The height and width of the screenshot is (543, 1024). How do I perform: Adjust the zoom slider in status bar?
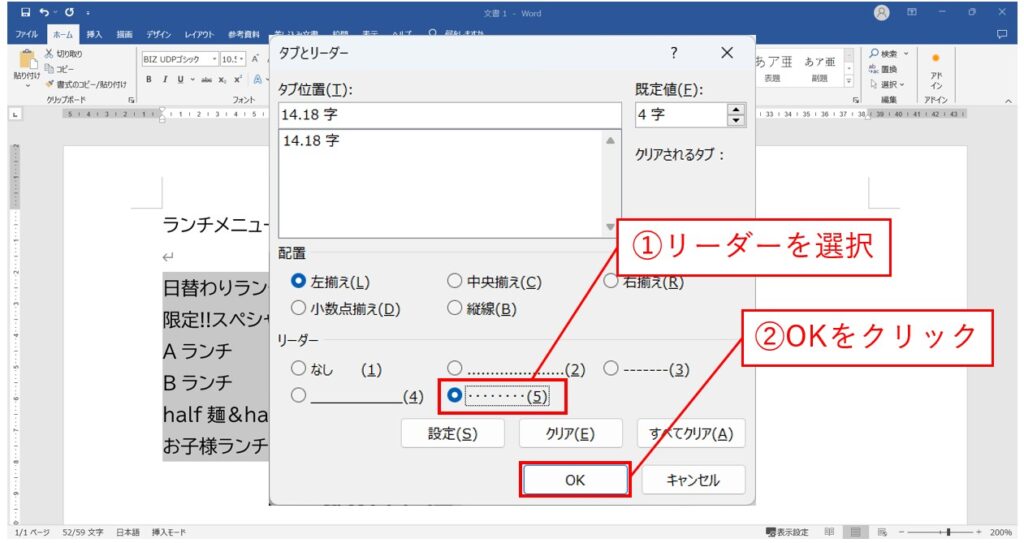pyautogui.click(x=948, y=532)
